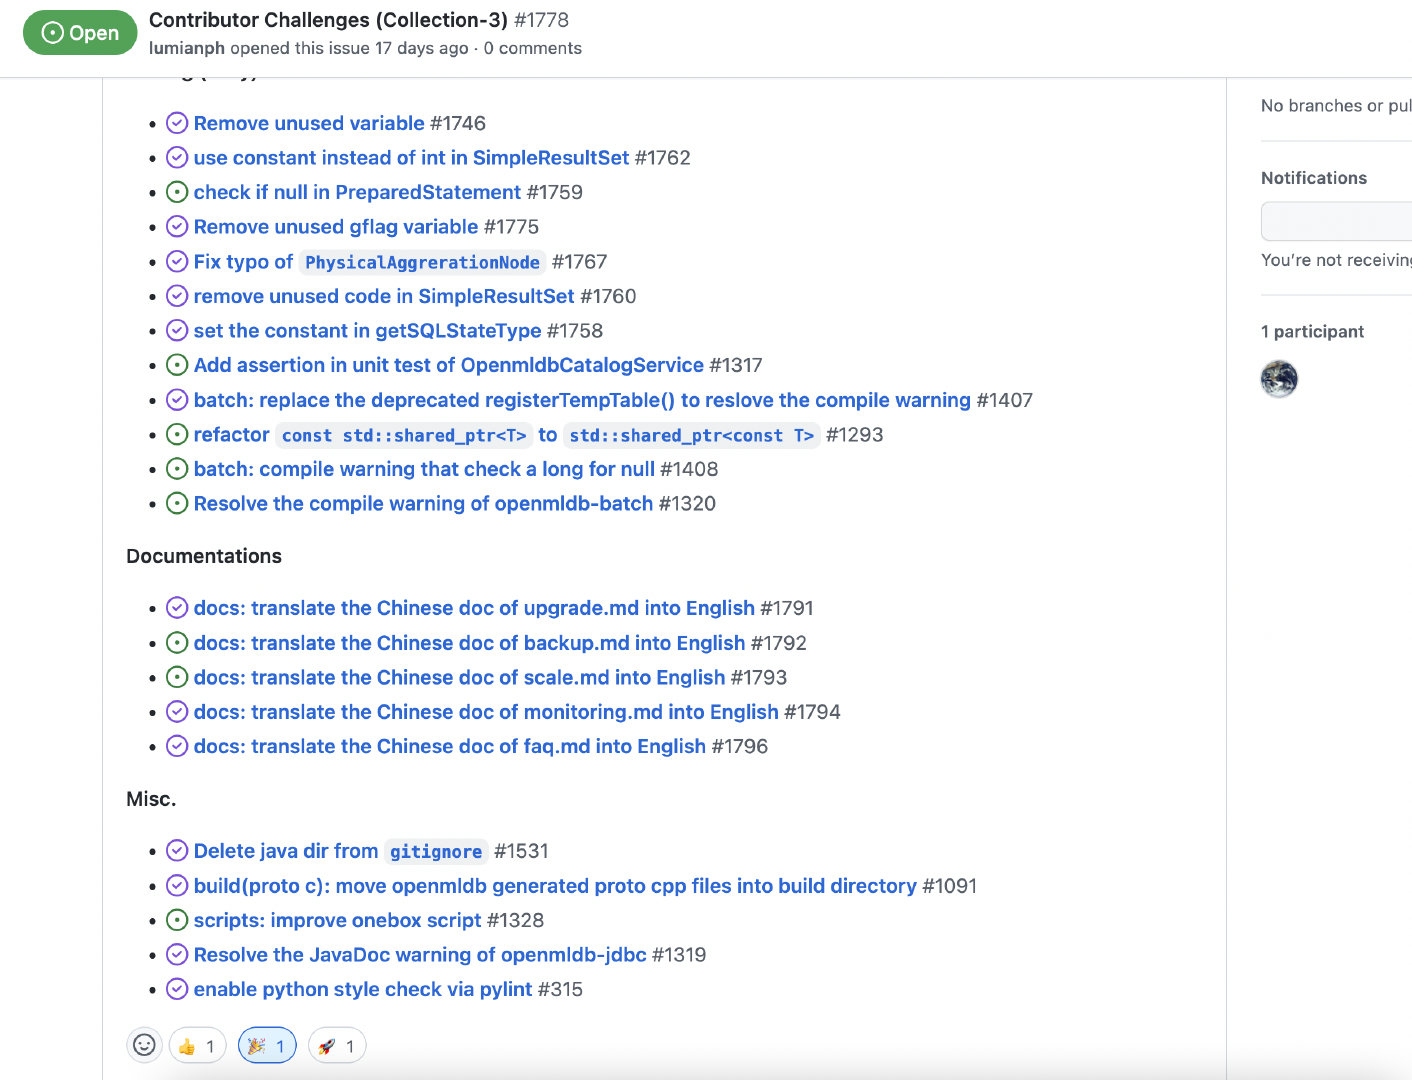Click status icon beside 'batch: replace the deprecated registerTempTable()'
This screenshot has height=1080, width=1412.
pyautogui.click(x=177, y=400)
